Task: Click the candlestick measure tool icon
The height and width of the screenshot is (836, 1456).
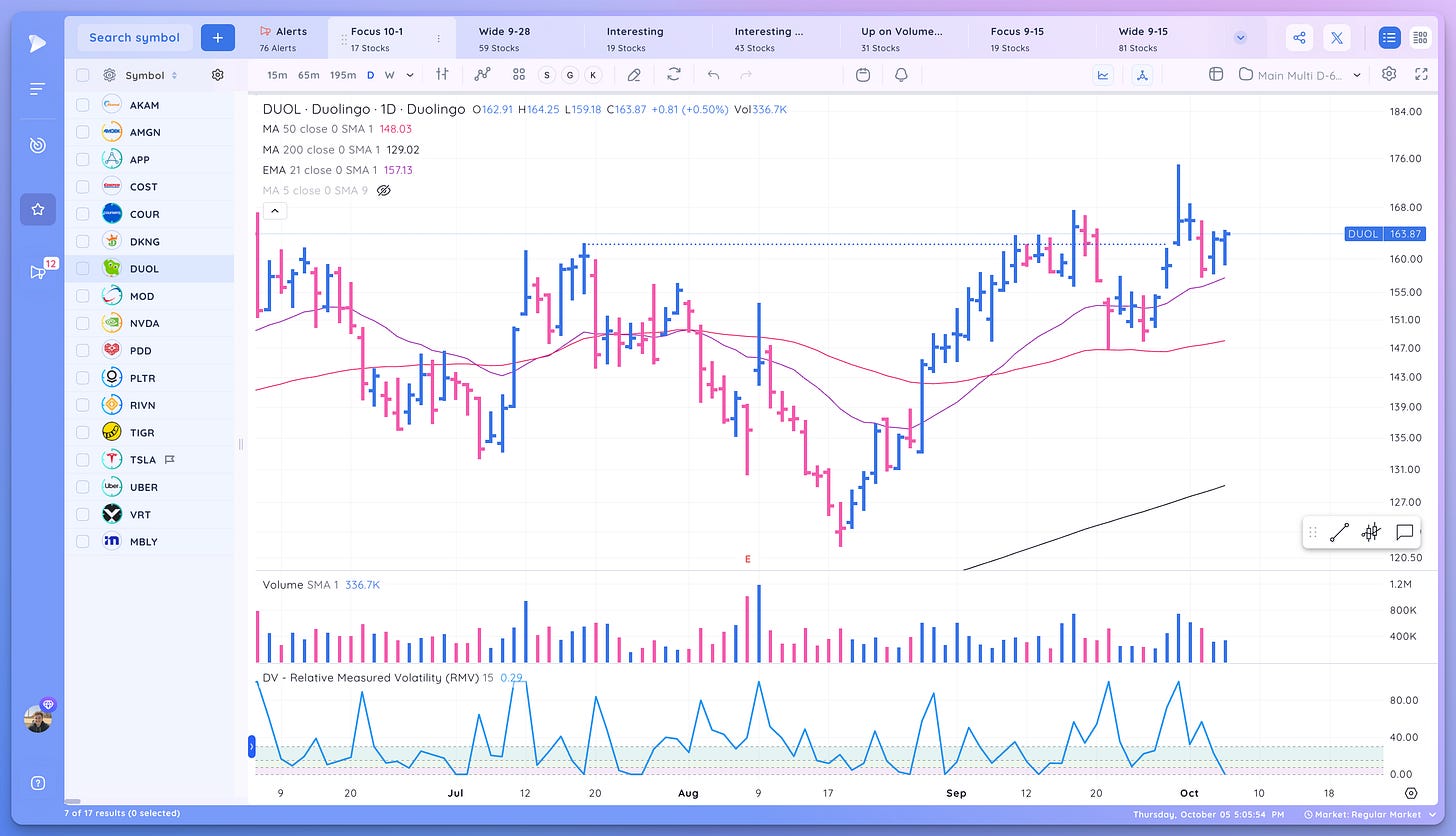Action: pyautogui.click(x=1371, y=532)
